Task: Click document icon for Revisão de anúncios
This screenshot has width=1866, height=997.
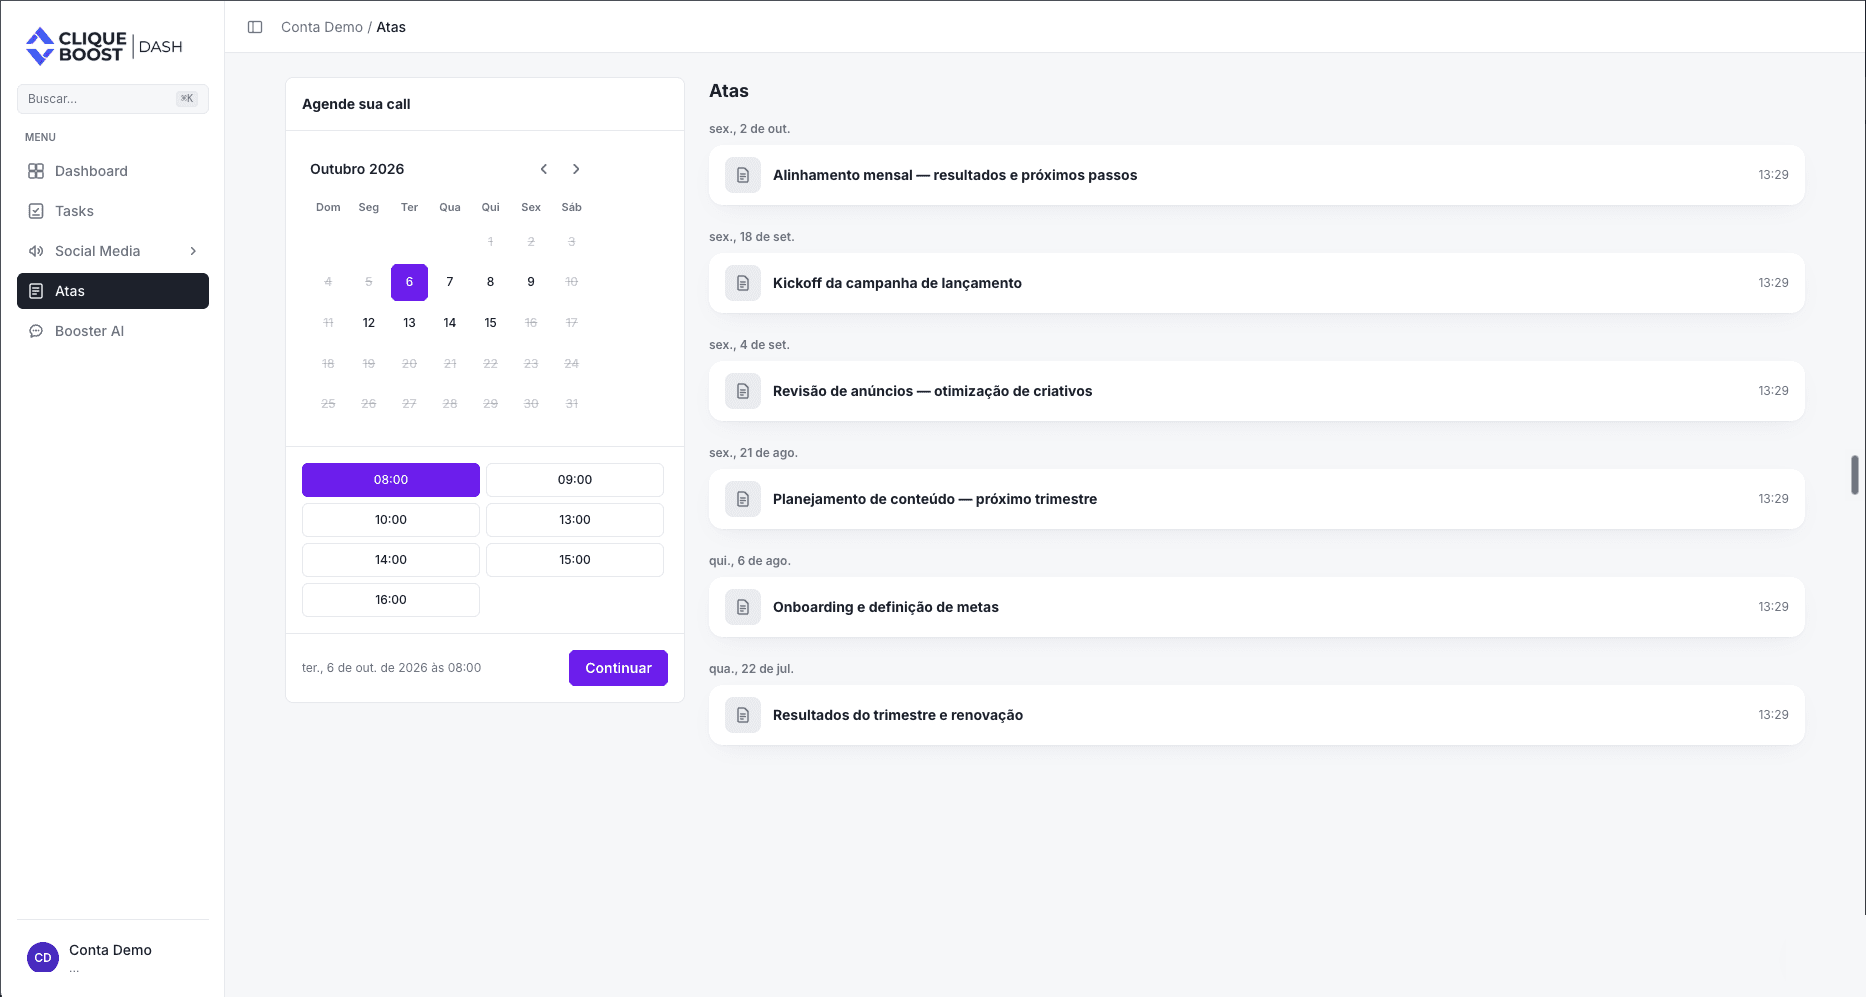Action: [x=743, y=391]
